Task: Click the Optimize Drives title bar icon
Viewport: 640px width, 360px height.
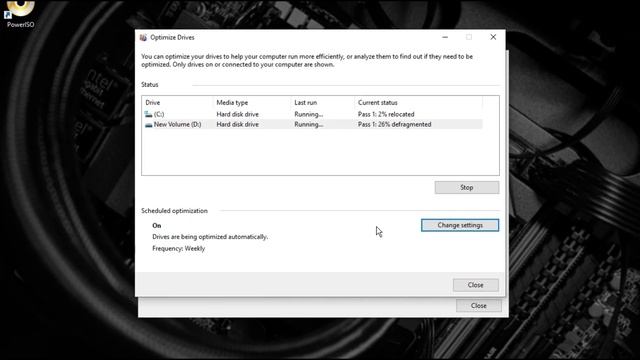Action: 143,38
